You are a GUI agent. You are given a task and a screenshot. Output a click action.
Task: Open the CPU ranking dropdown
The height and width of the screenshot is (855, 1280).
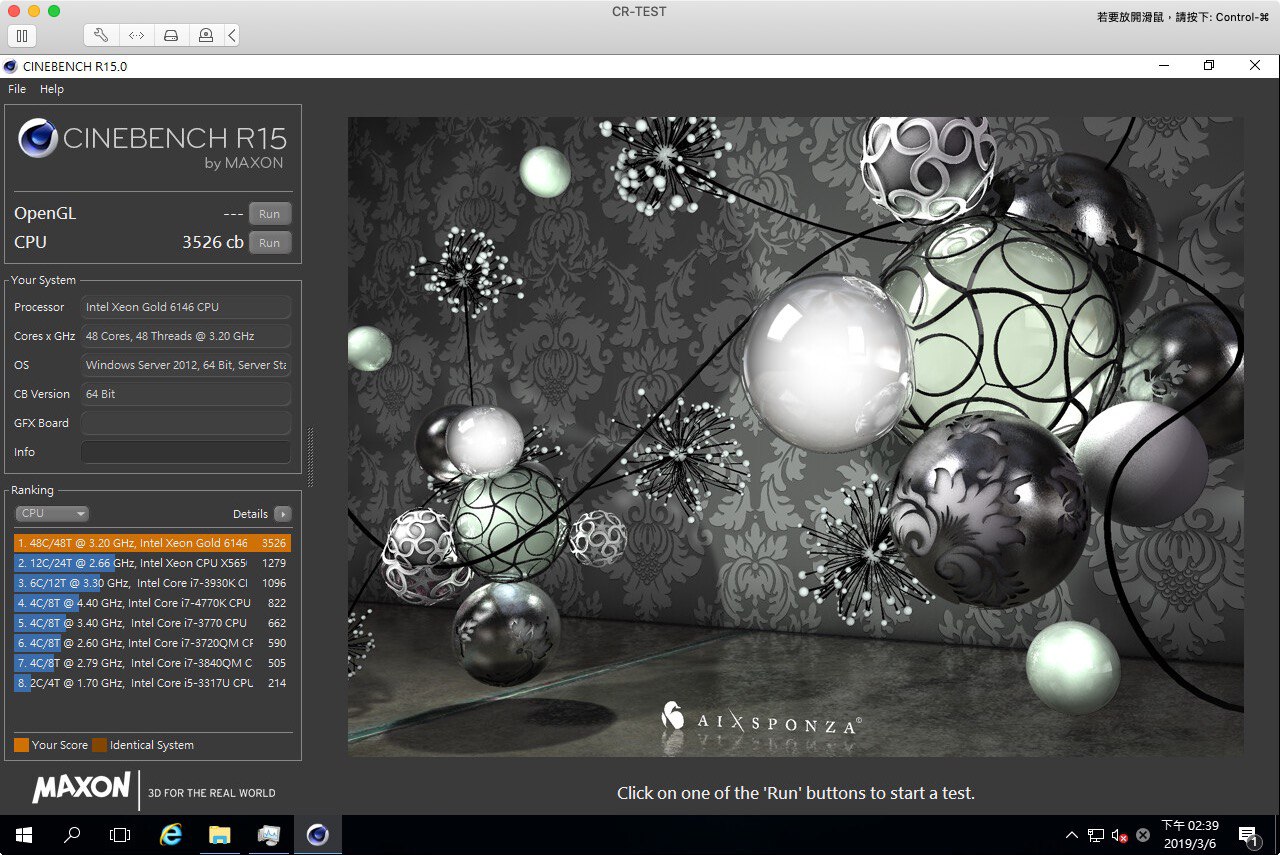point(52,513)
